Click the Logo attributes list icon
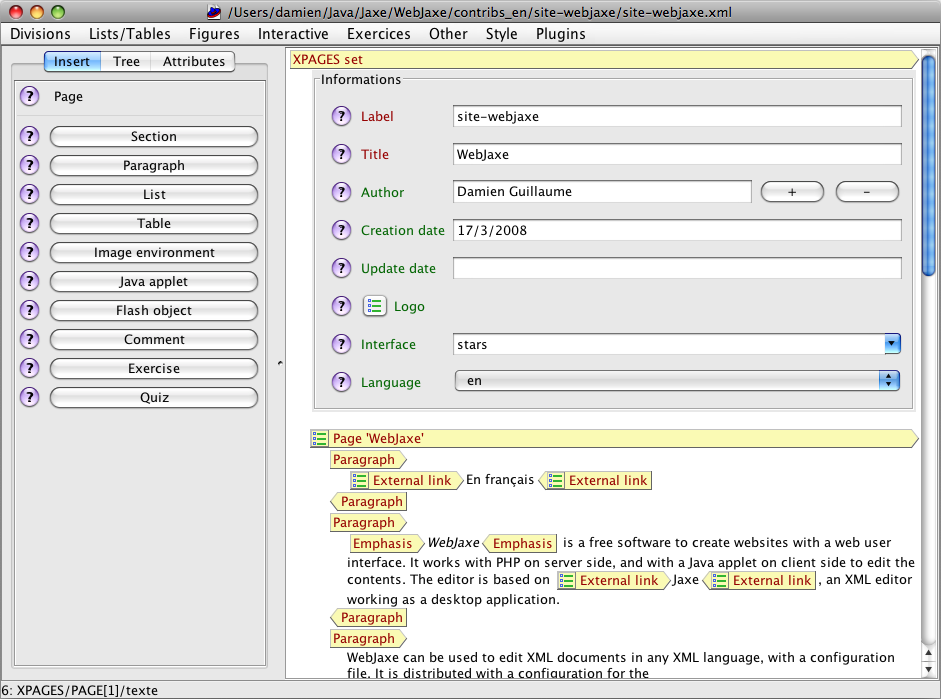Viewport: 941px width, 699px height. tap(375, 307)
